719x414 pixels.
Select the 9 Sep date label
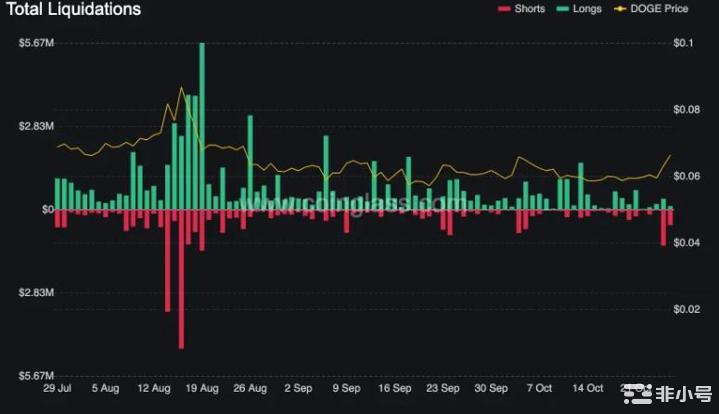coord(346,387)
